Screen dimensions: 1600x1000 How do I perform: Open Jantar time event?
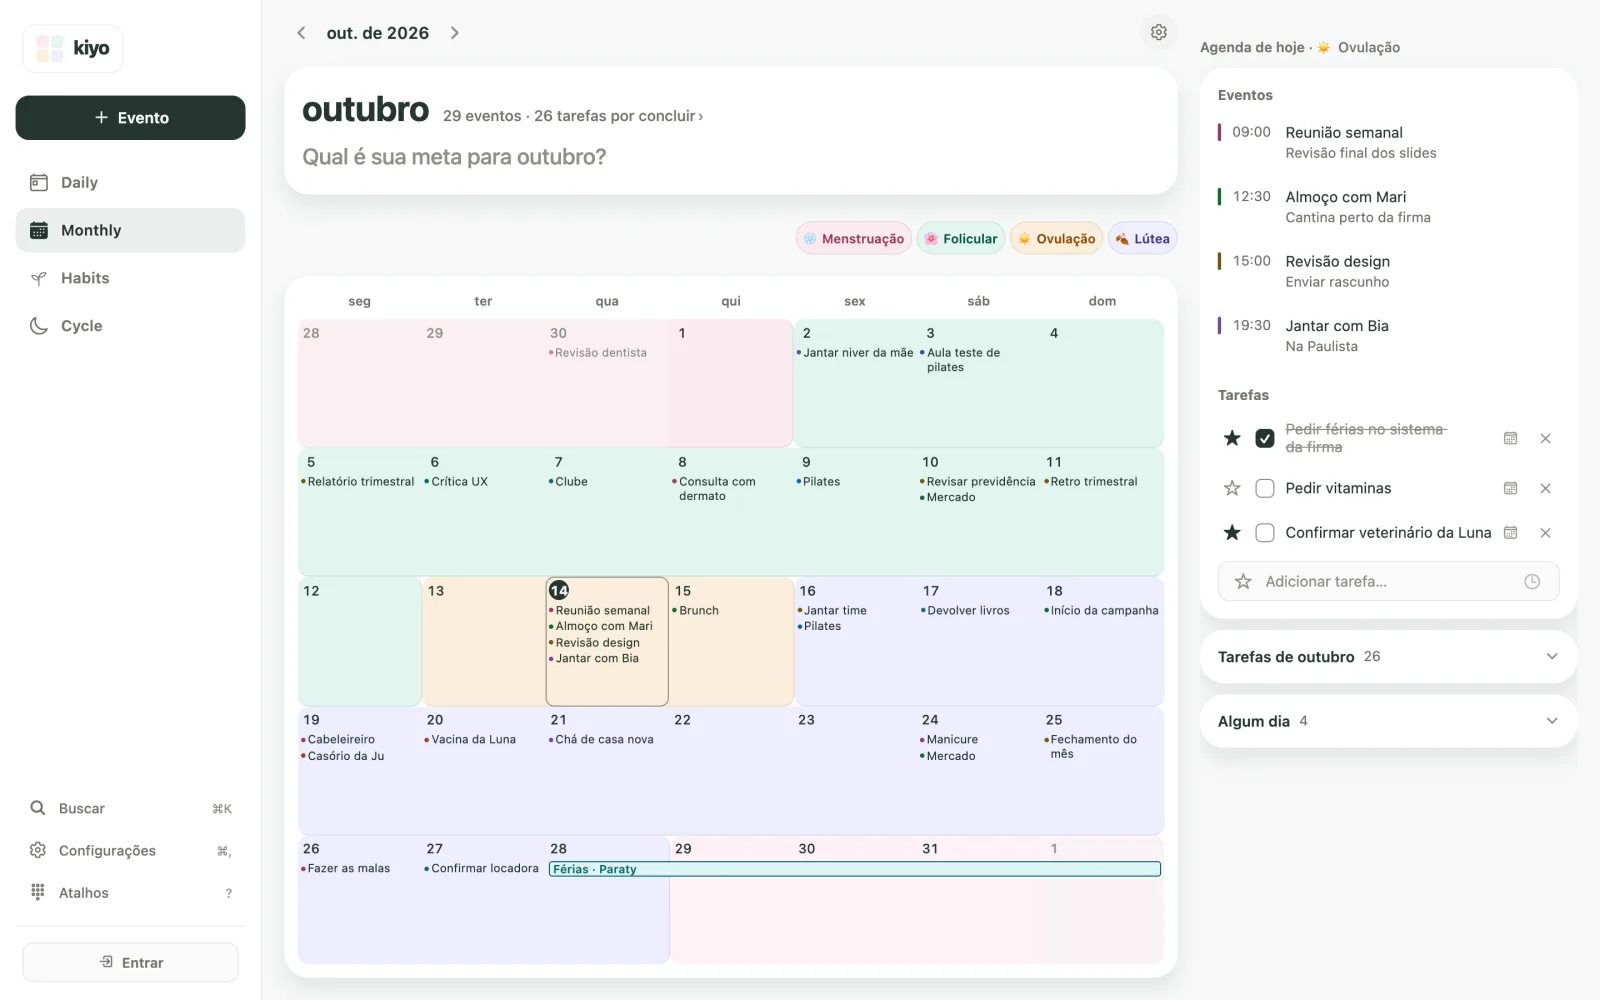coord(832,611)
